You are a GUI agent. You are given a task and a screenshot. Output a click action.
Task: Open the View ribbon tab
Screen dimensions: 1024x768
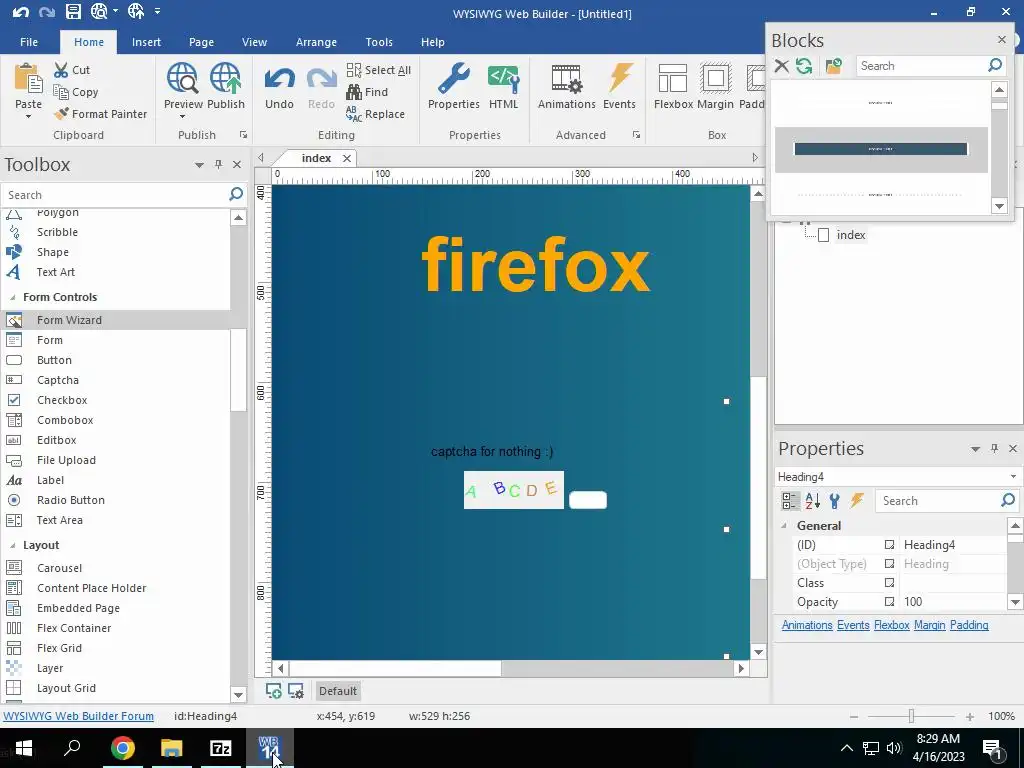pyautogui.click(x=254, y=42)
